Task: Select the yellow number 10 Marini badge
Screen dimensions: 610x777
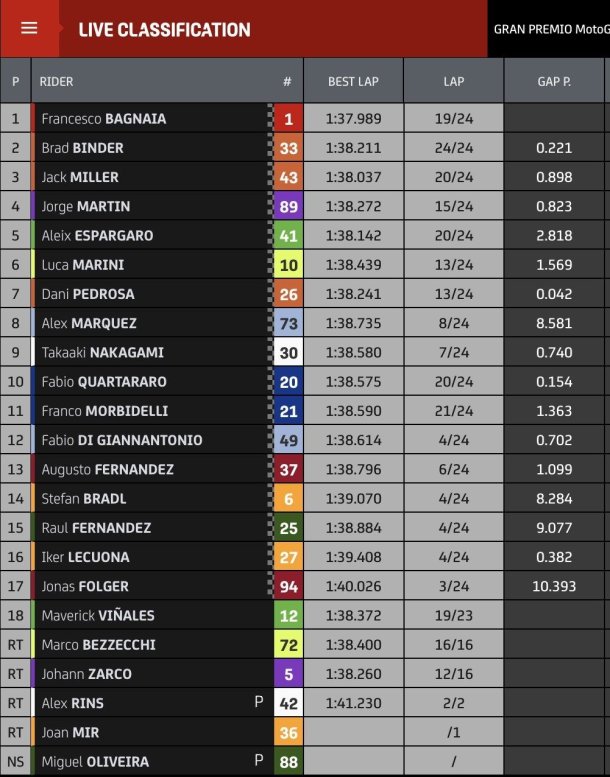Action: coord(288,265)
